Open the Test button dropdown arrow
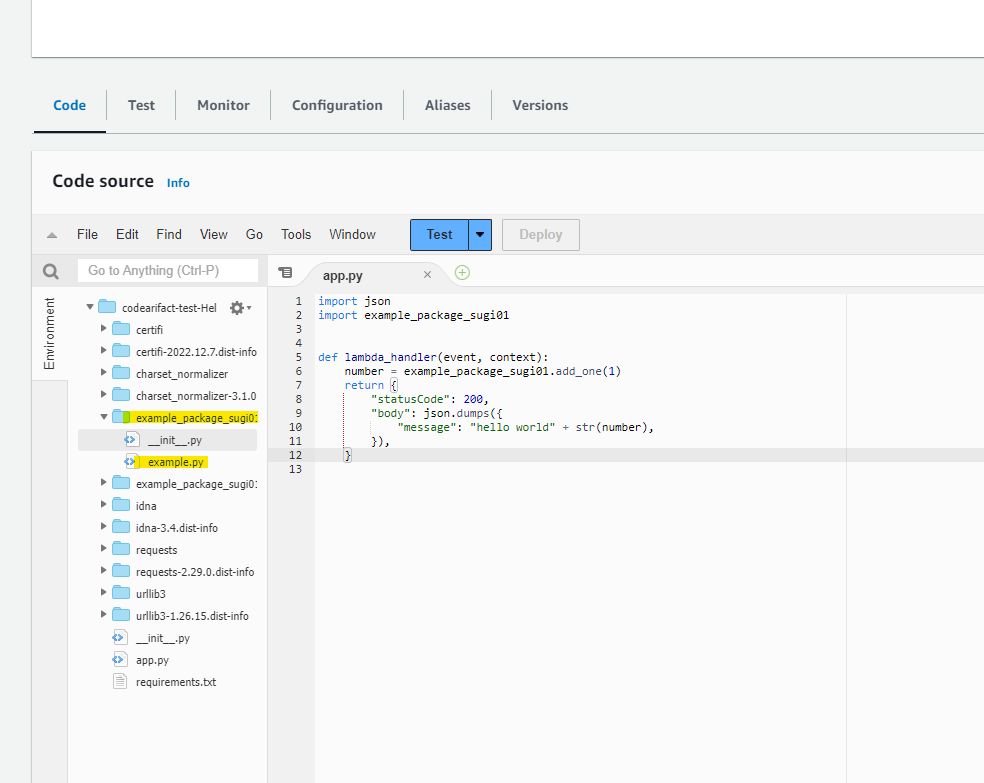Viewport: 984px width, 783px height. coord(480,235)
